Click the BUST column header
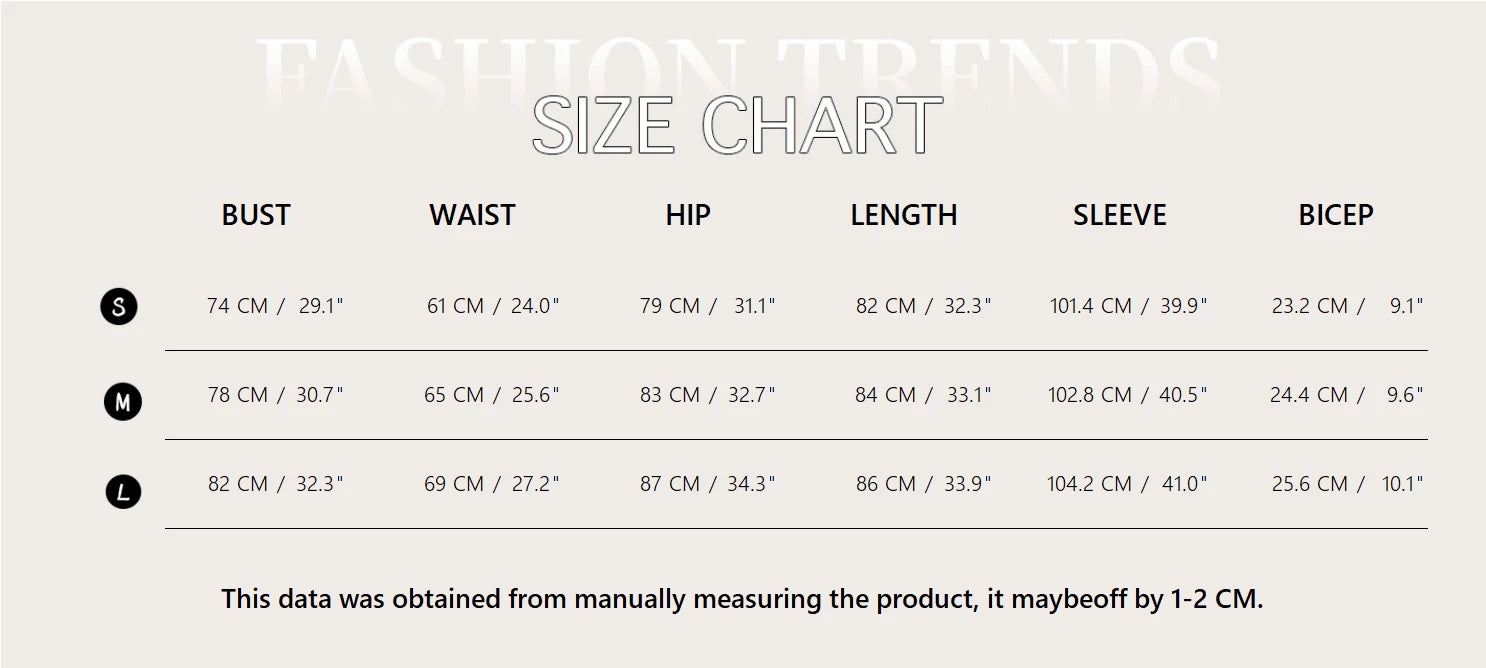This screenshot has width=1486, height=668. (256, 215)
